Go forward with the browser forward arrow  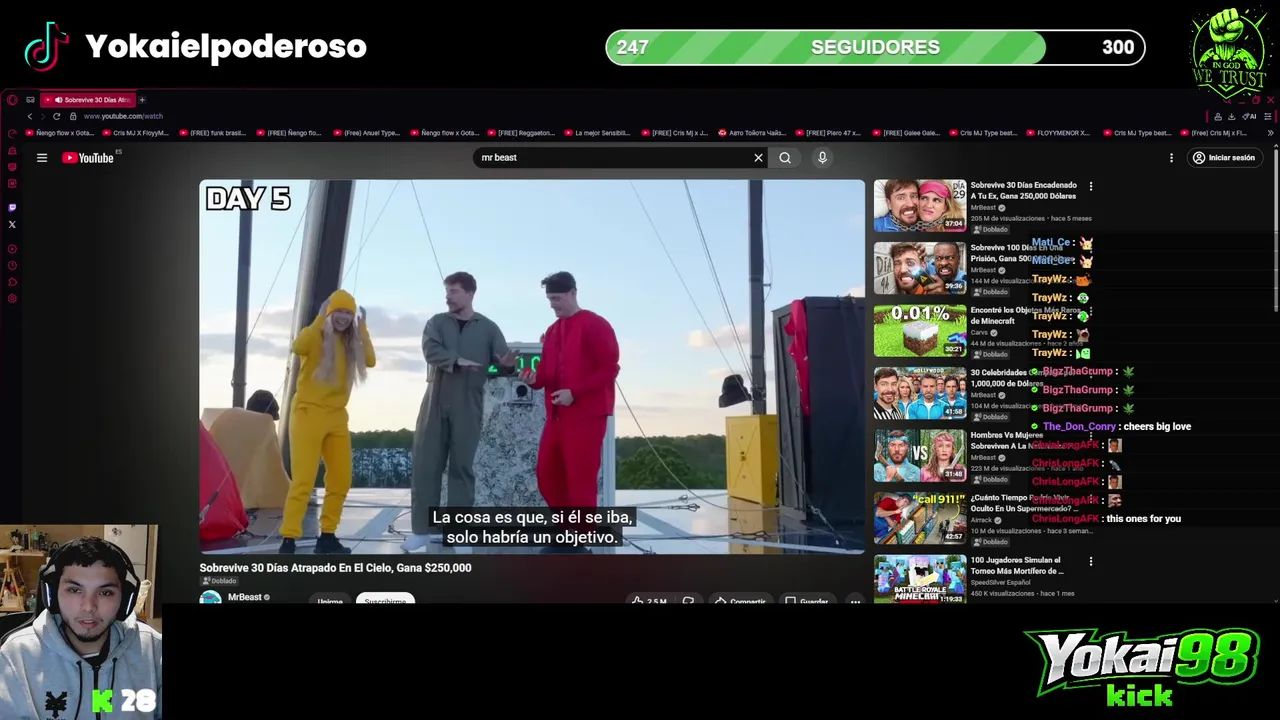(43, 116)
